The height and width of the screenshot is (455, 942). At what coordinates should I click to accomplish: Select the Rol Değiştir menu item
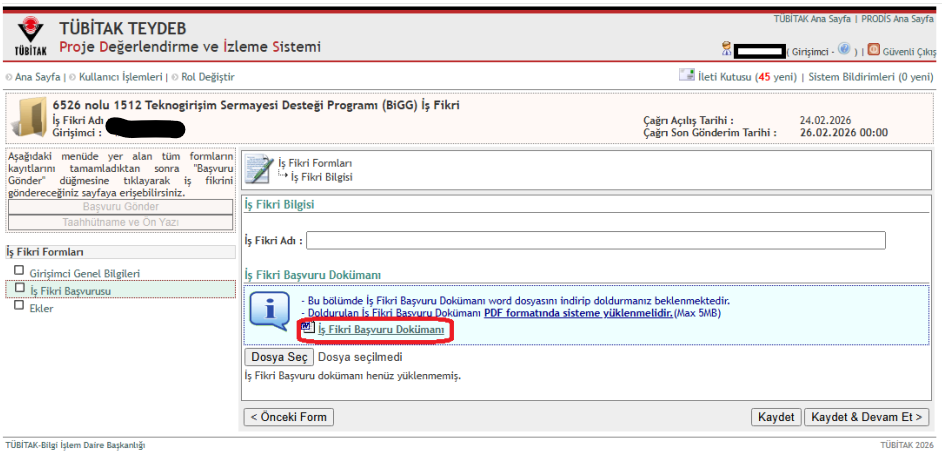point(207,76)
